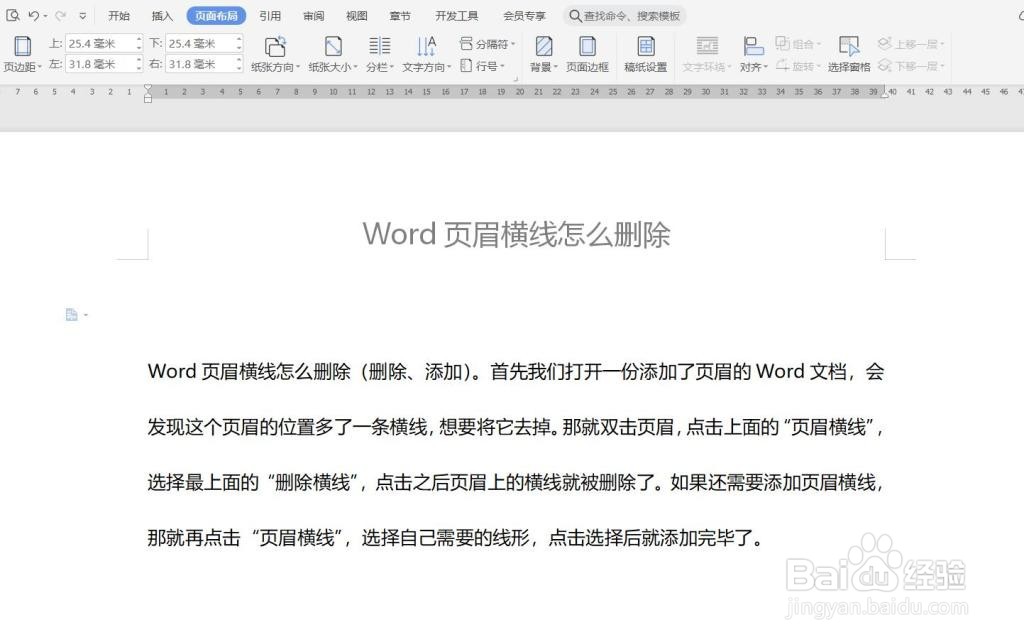Click the 旋转 rotate button
This screenshot has width=1024, height=642.
798,65
